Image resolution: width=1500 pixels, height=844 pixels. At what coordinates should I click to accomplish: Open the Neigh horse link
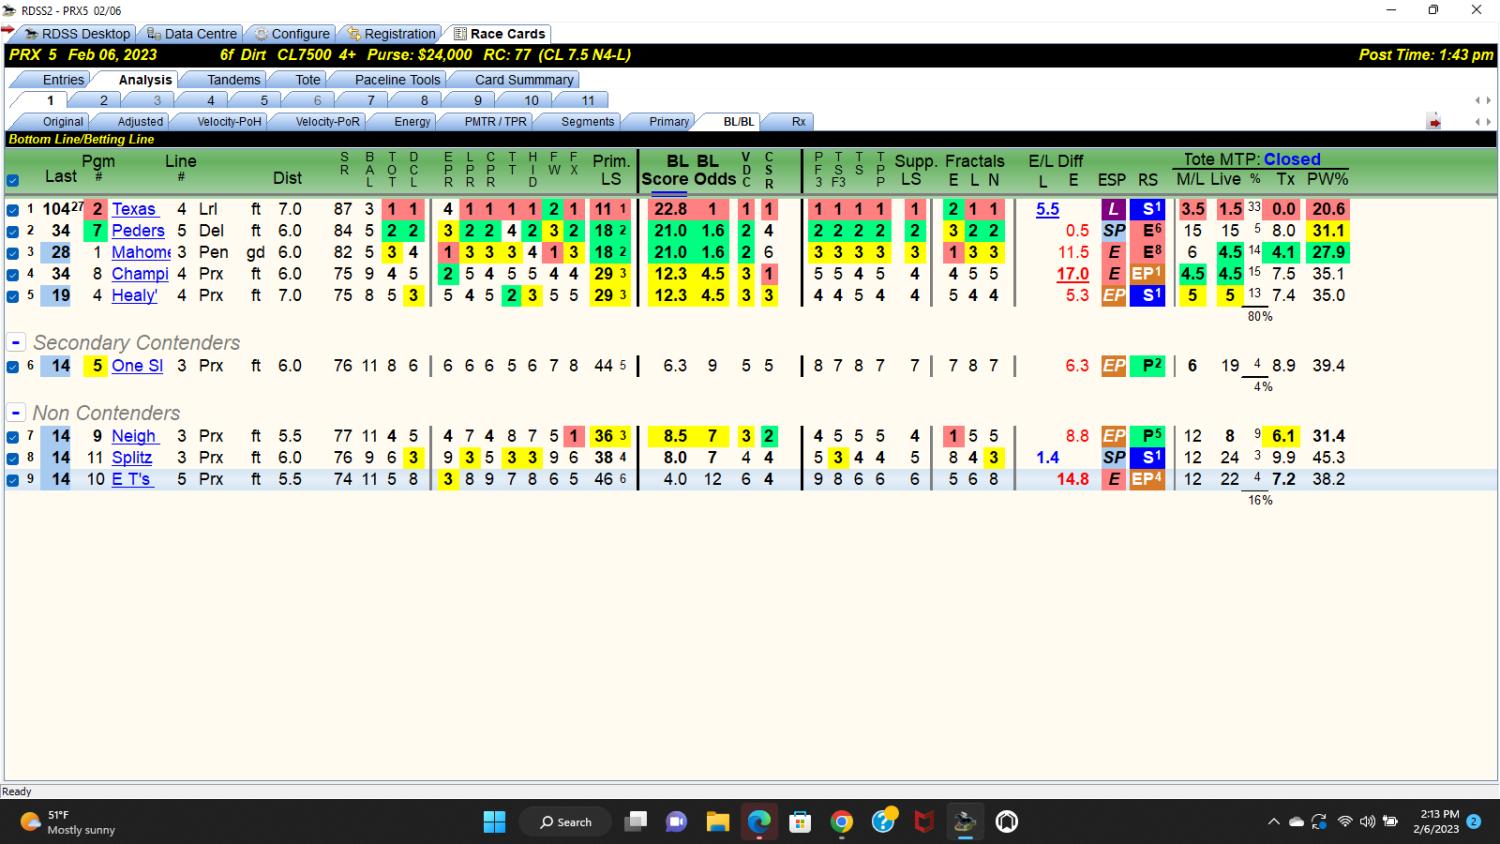pyautogui.click(x=134, y=436)
